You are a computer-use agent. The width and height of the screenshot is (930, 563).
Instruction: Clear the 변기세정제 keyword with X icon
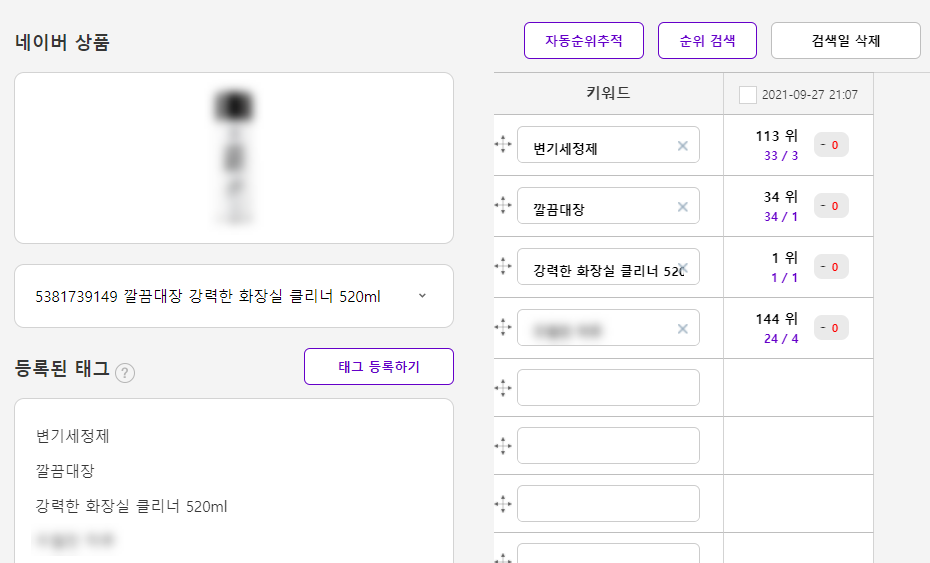(683, 146)
